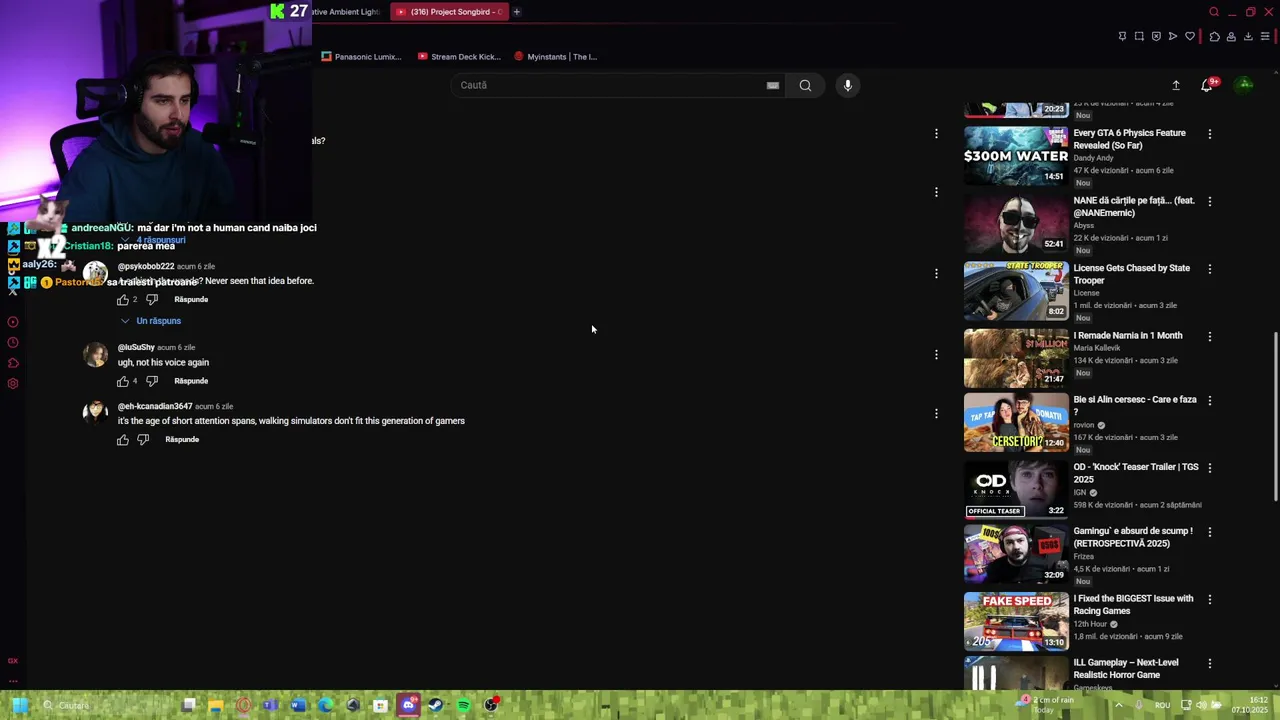This screenshot has height=720, width=1280.
Task: Click the Windows Start button
Action: tap(18, 705)
